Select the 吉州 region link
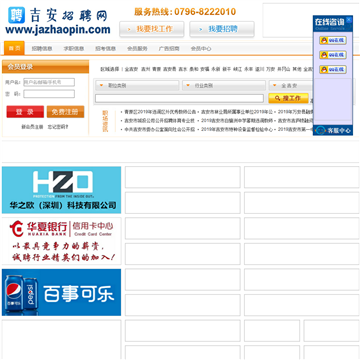360x360 pixels. tap(145, 69)
